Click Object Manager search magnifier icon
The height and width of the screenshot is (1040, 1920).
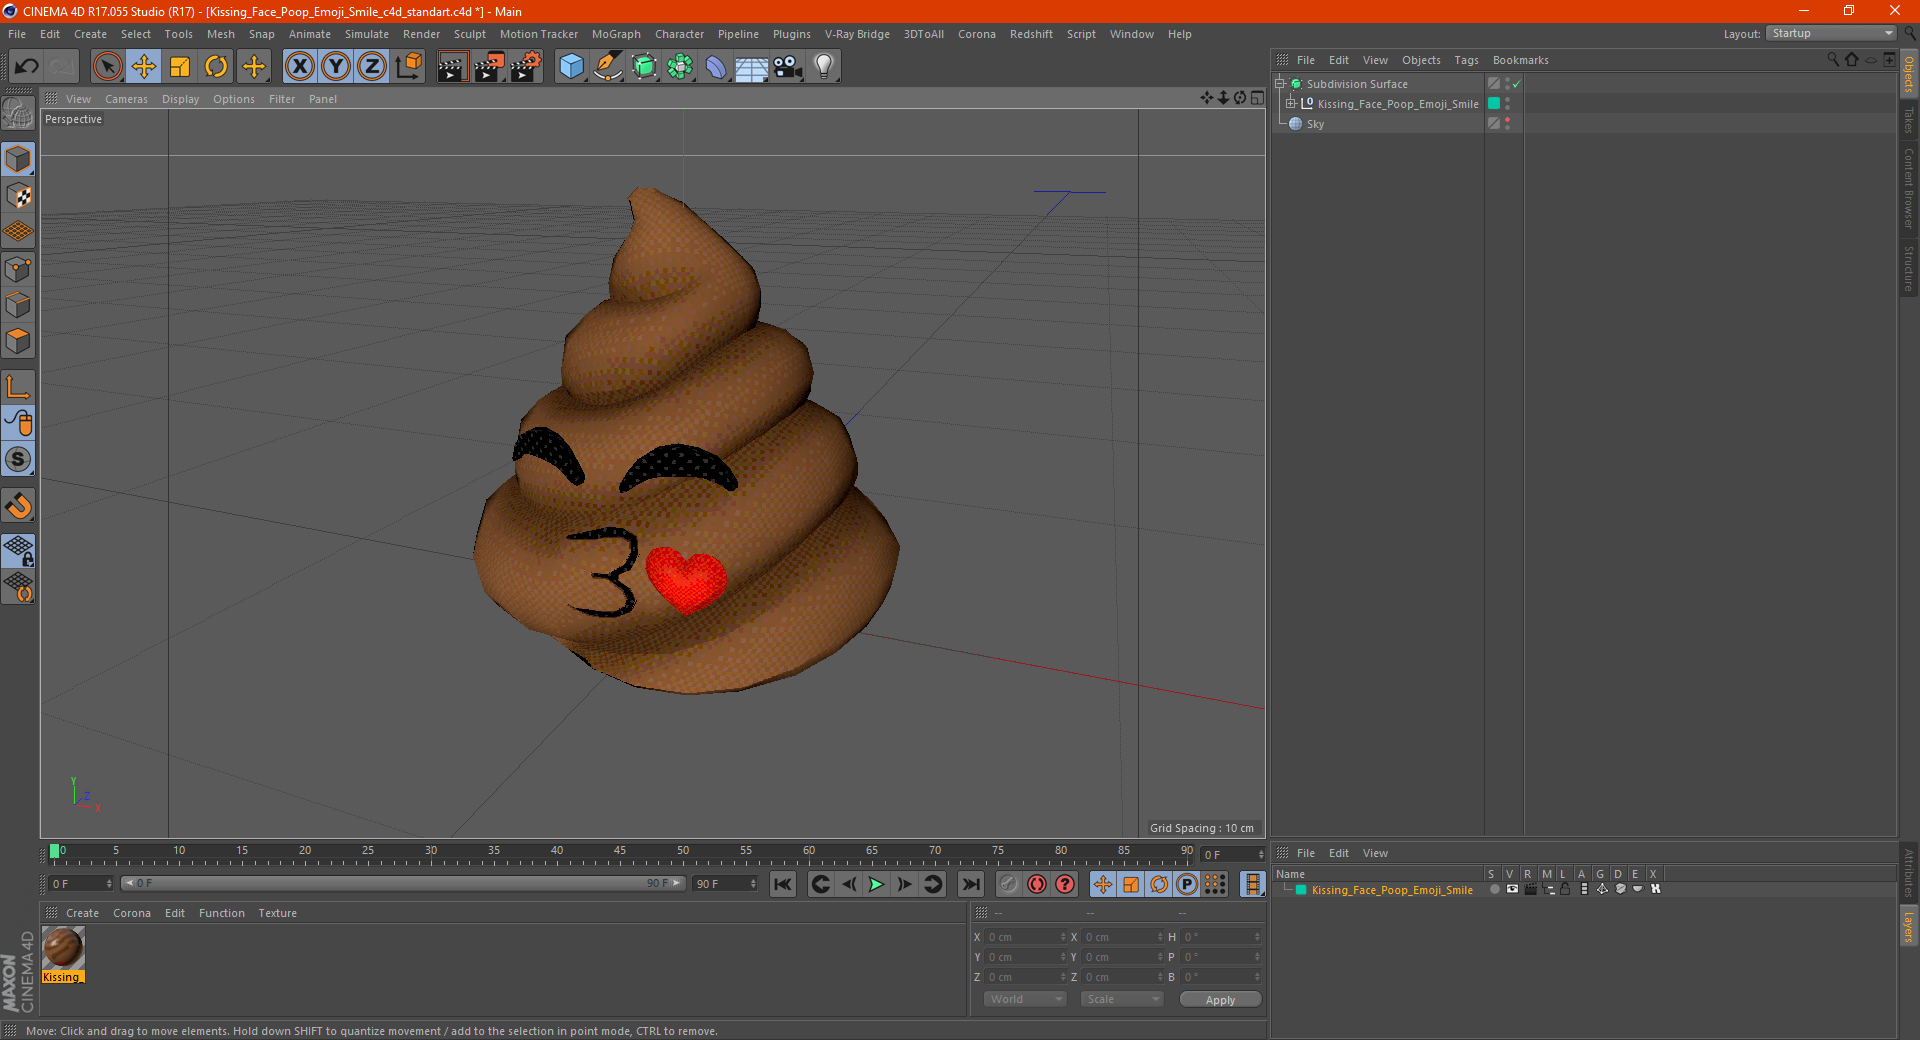1833,60
